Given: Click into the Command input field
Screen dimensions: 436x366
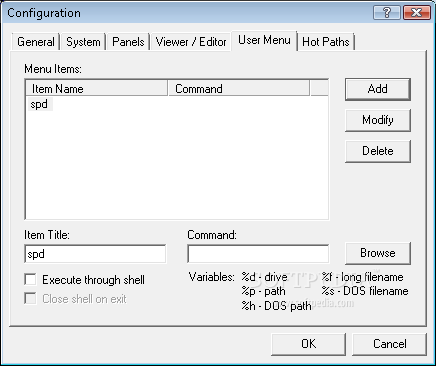Looking at the screenshot, I should (258, 254).
